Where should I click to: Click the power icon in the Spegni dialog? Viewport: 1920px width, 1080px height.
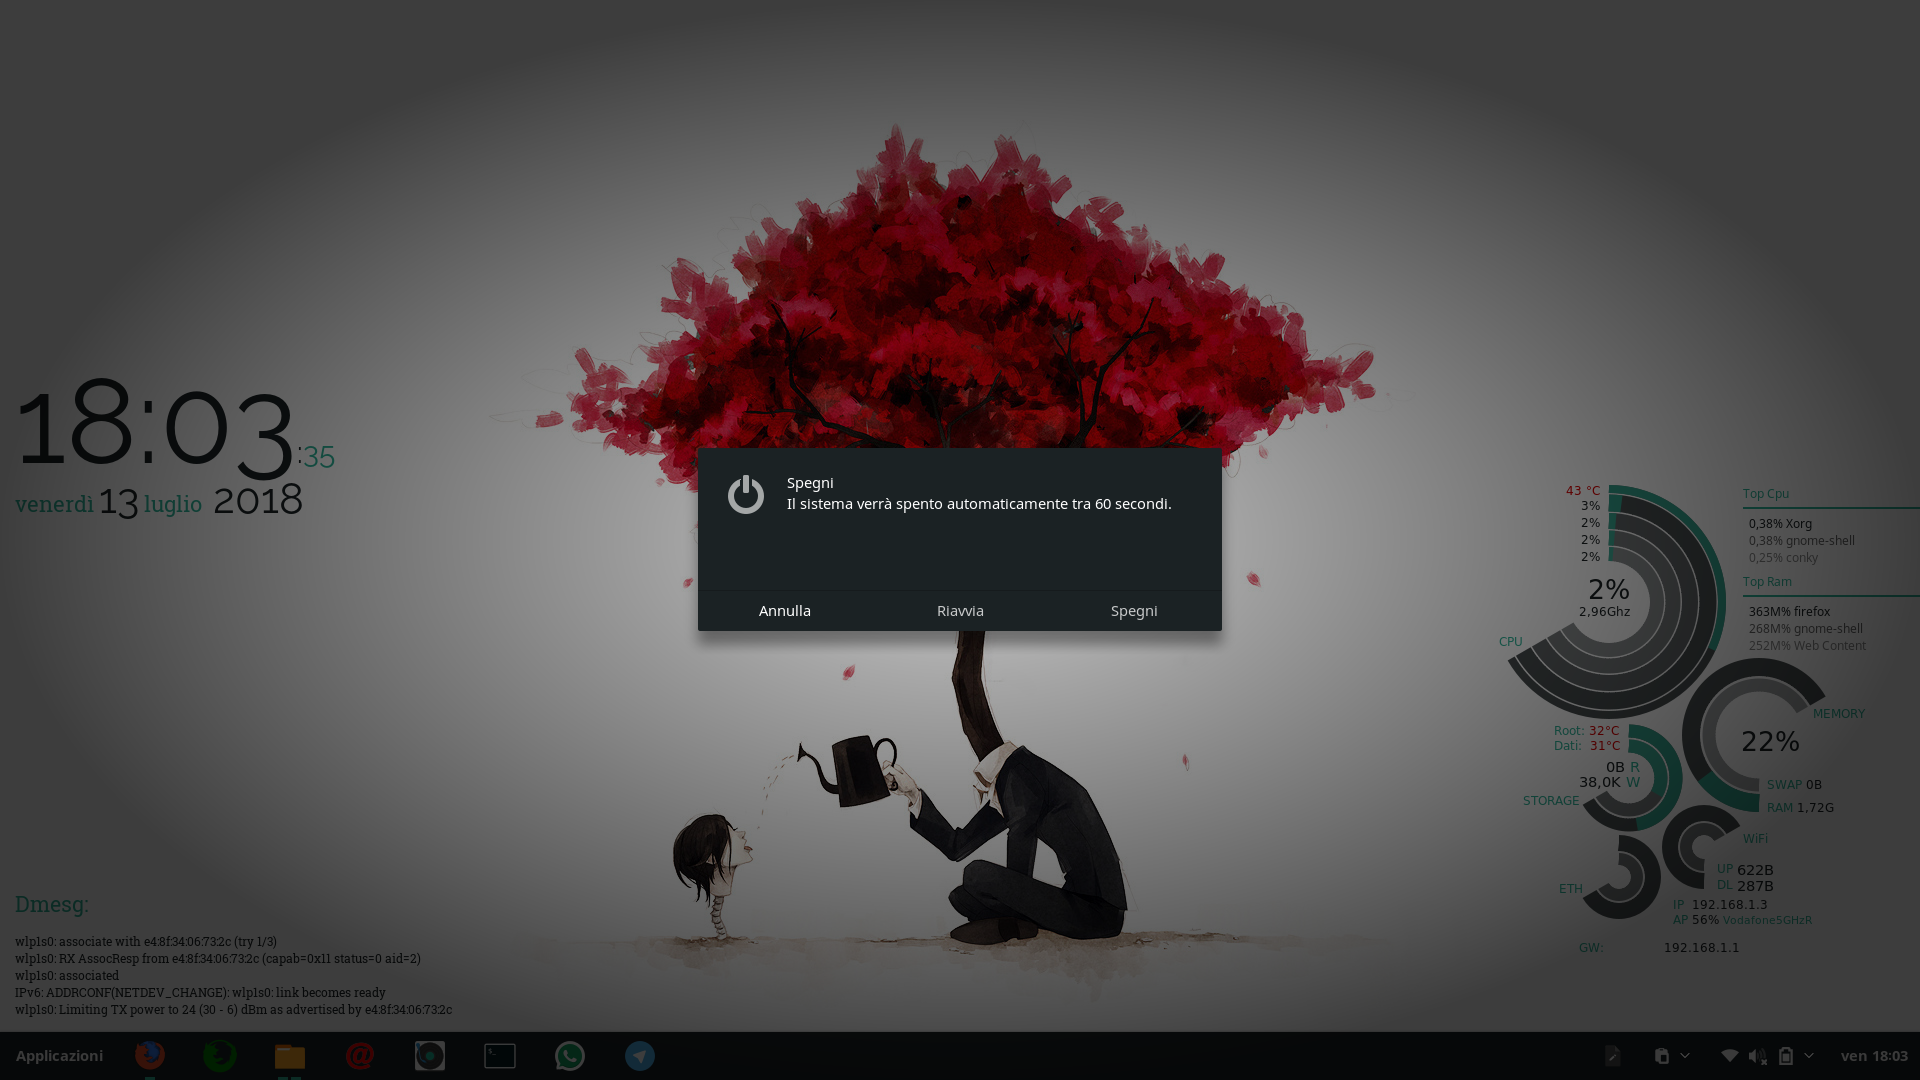pyautogui.click(x=746, y=494)
